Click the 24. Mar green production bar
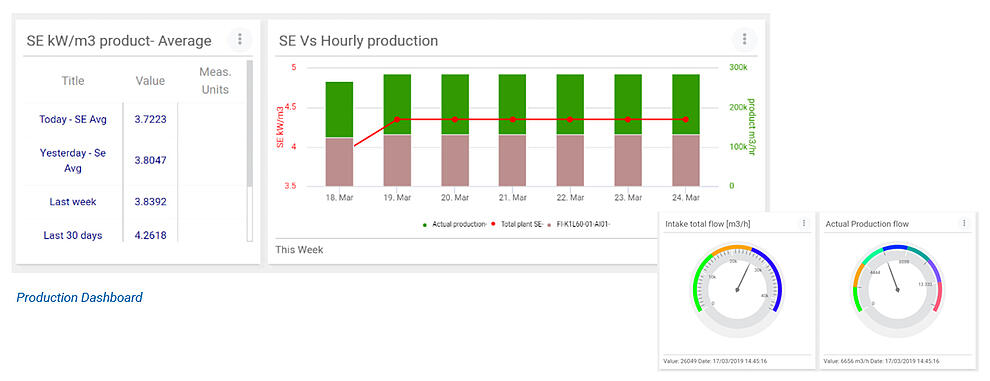990x381 pixels. (686, 104)
